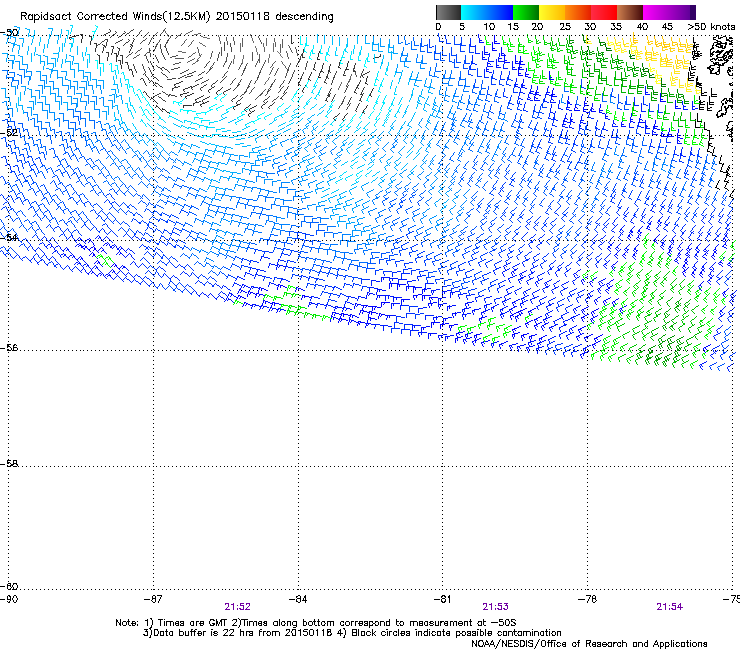Click the latitude label -58

click(9, 464)
